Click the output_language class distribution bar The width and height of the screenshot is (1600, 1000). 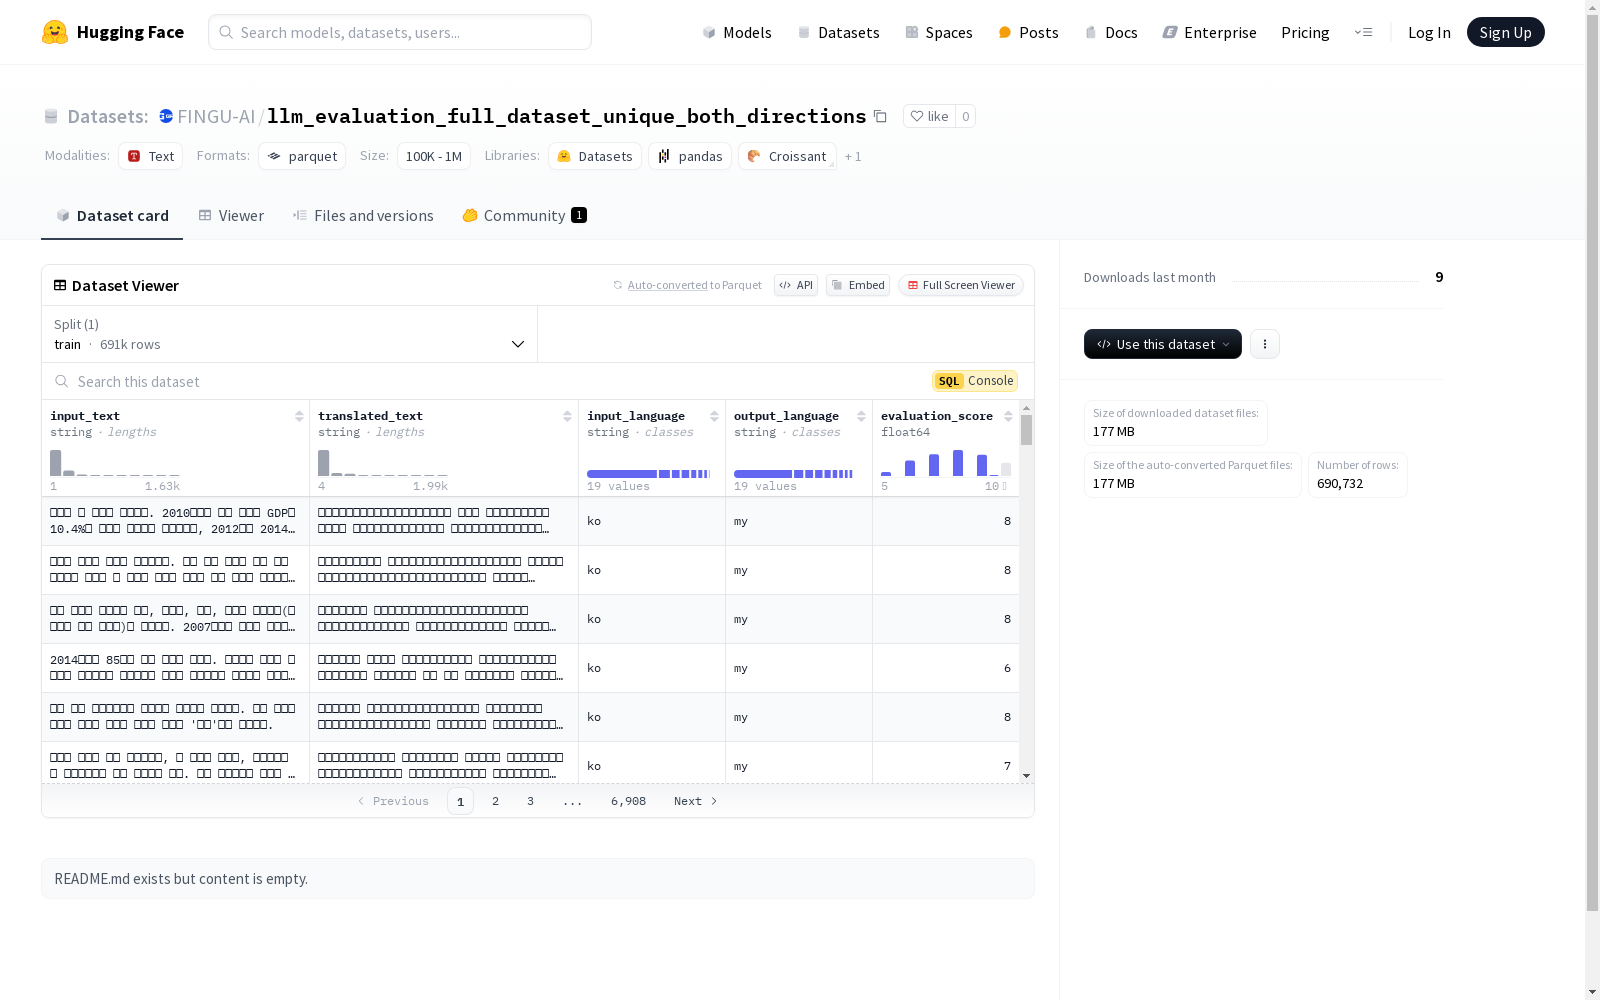click(795, 473)
